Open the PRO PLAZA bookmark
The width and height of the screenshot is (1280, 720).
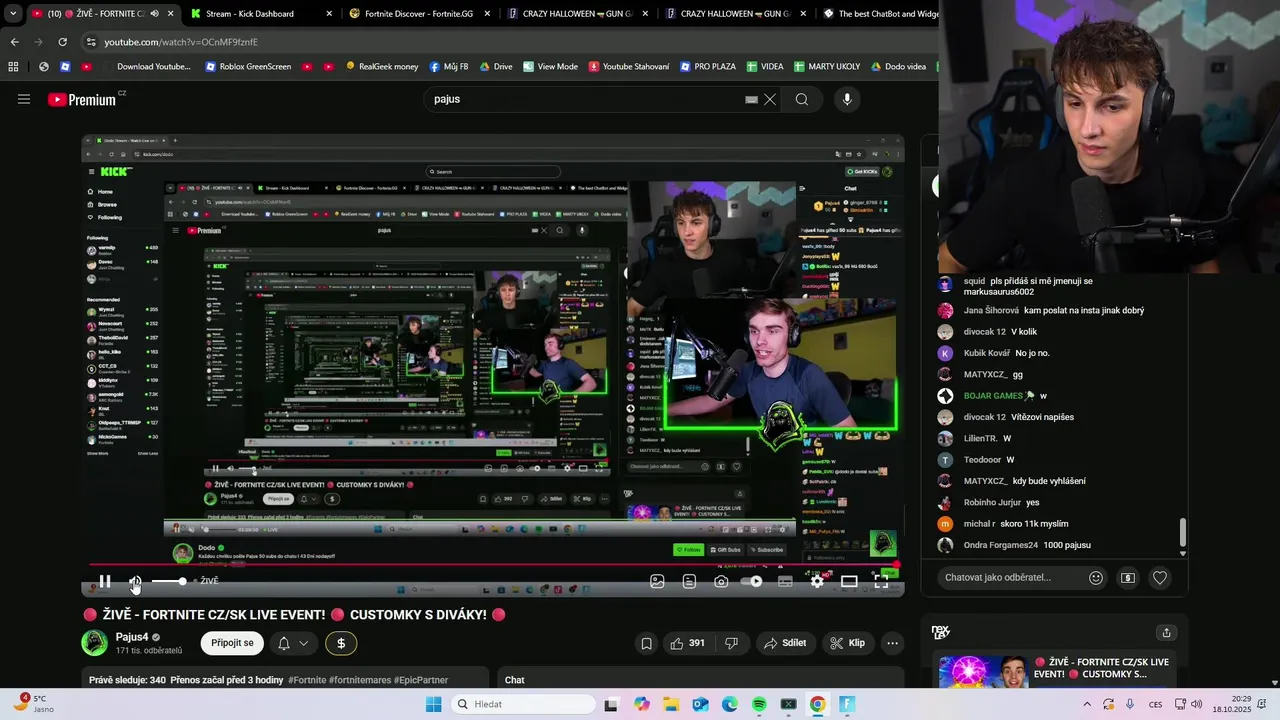pos(708,67)
